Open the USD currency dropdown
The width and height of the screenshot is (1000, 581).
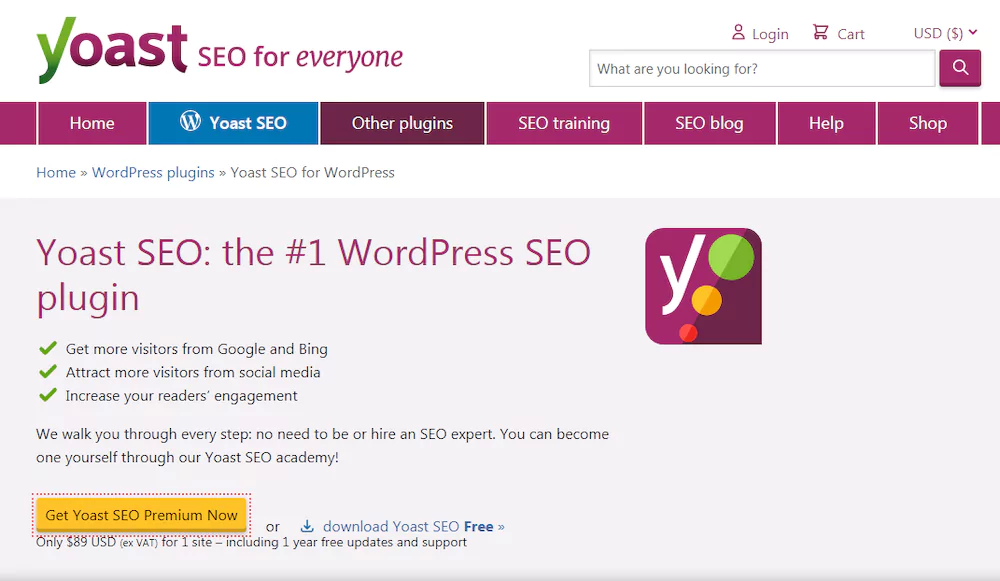click(x=936, y=31)
